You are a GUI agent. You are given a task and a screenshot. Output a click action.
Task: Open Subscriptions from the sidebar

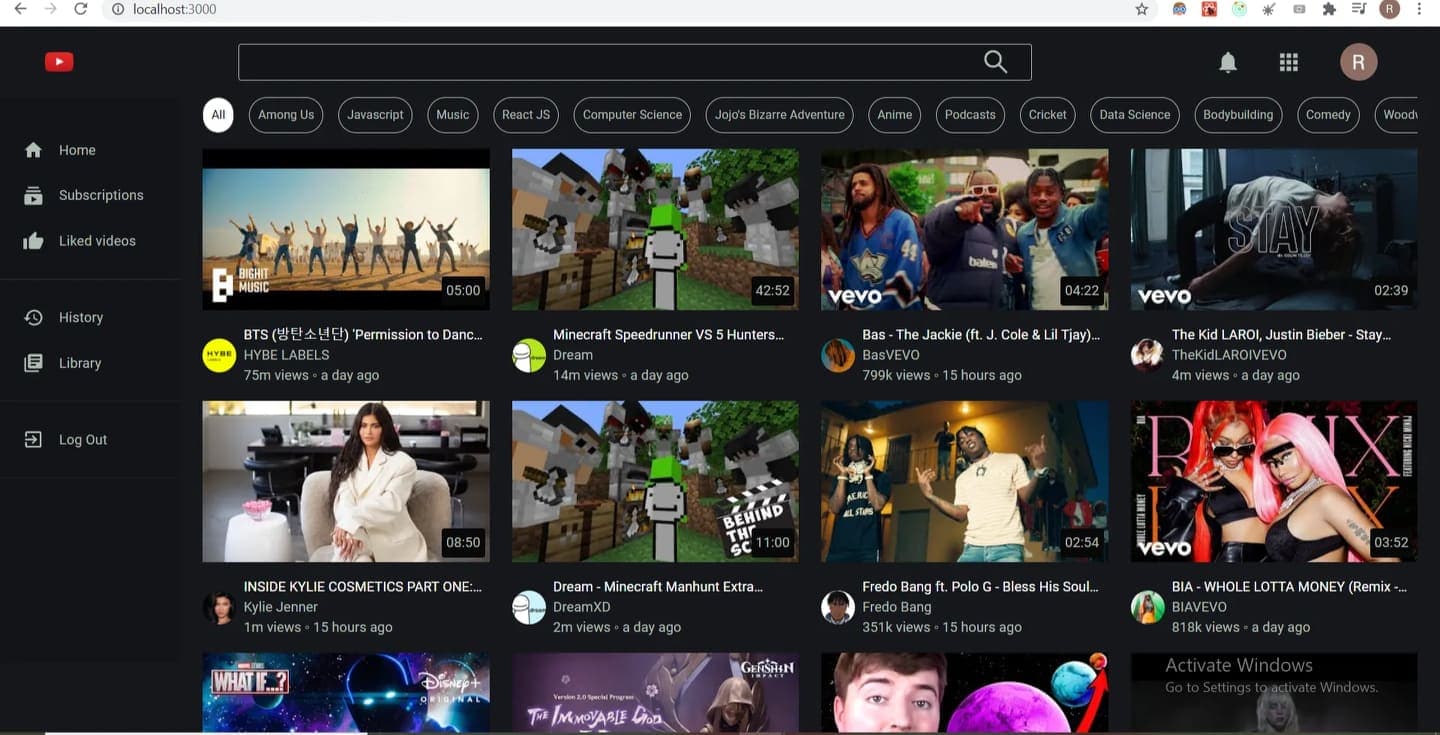click(x=101, y=195)
